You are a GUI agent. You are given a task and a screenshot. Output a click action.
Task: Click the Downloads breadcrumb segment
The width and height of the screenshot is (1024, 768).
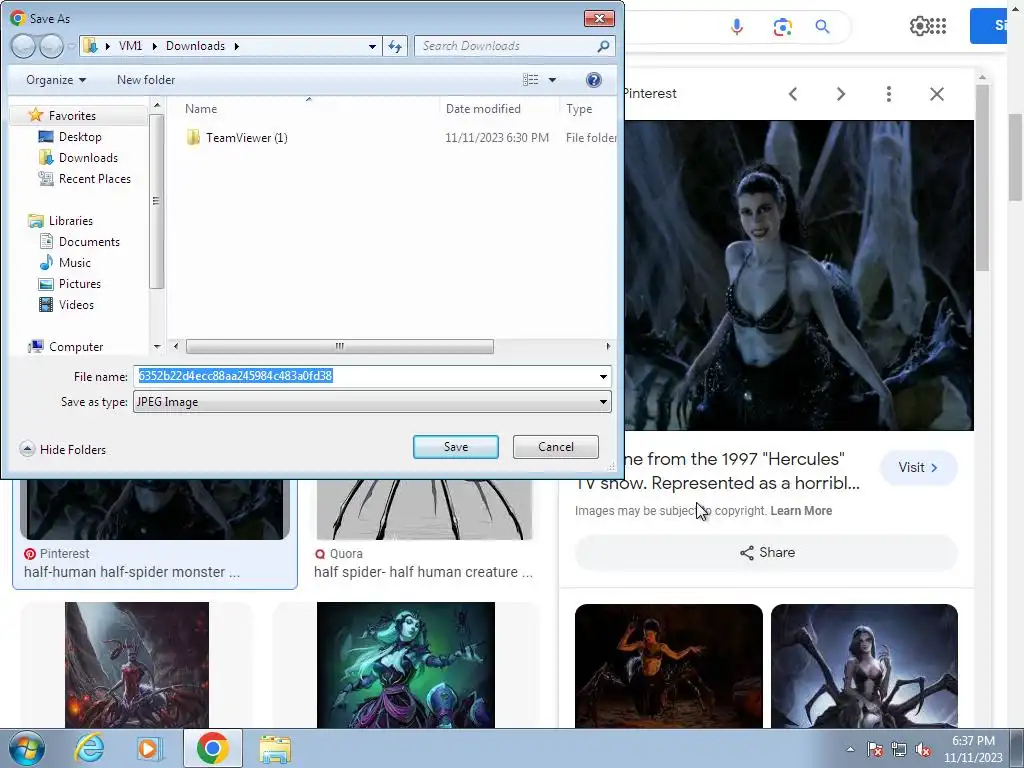tap(195, 46)
